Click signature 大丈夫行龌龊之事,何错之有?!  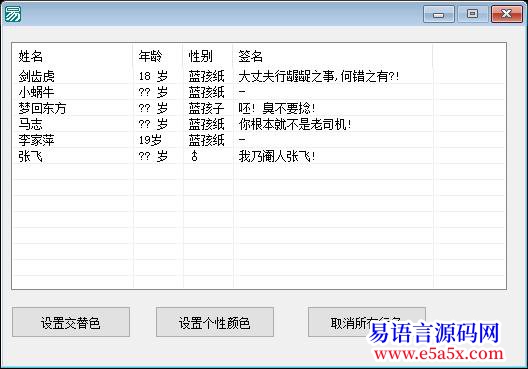pyautogui.click(x=319, y=76)
